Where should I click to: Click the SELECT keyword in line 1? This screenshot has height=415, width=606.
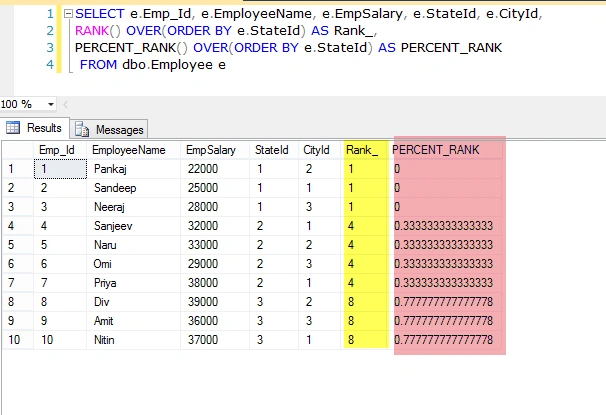tap(100, 14)
